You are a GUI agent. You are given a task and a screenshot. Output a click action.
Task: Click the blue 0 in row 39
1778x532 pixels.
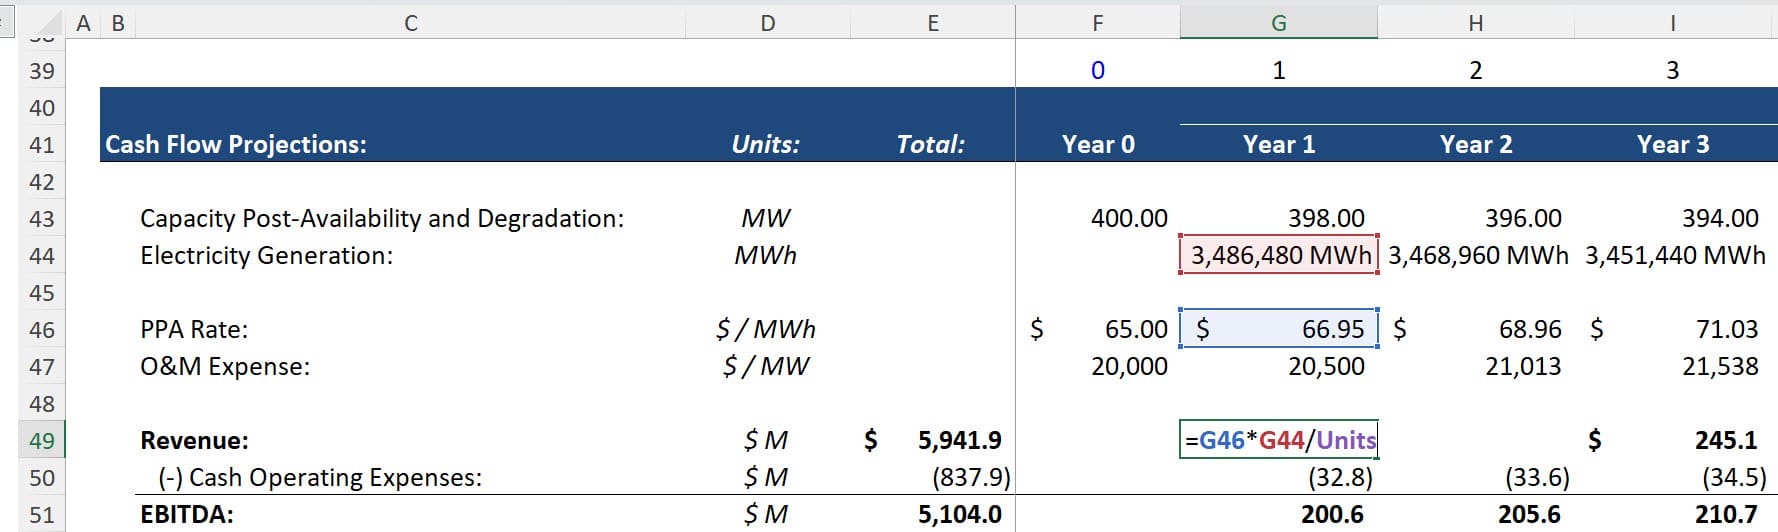click(1098, 71)
